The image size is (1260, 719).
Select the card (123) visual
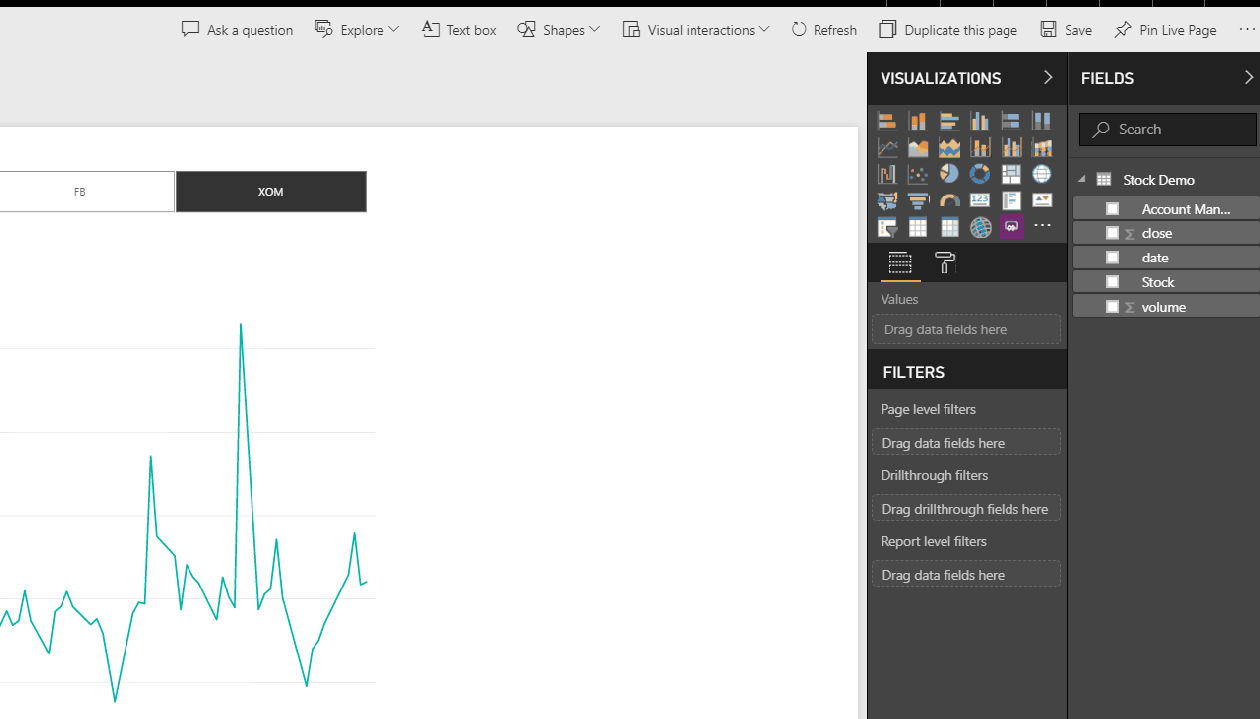pyautogui.click(x=980, y=201)
